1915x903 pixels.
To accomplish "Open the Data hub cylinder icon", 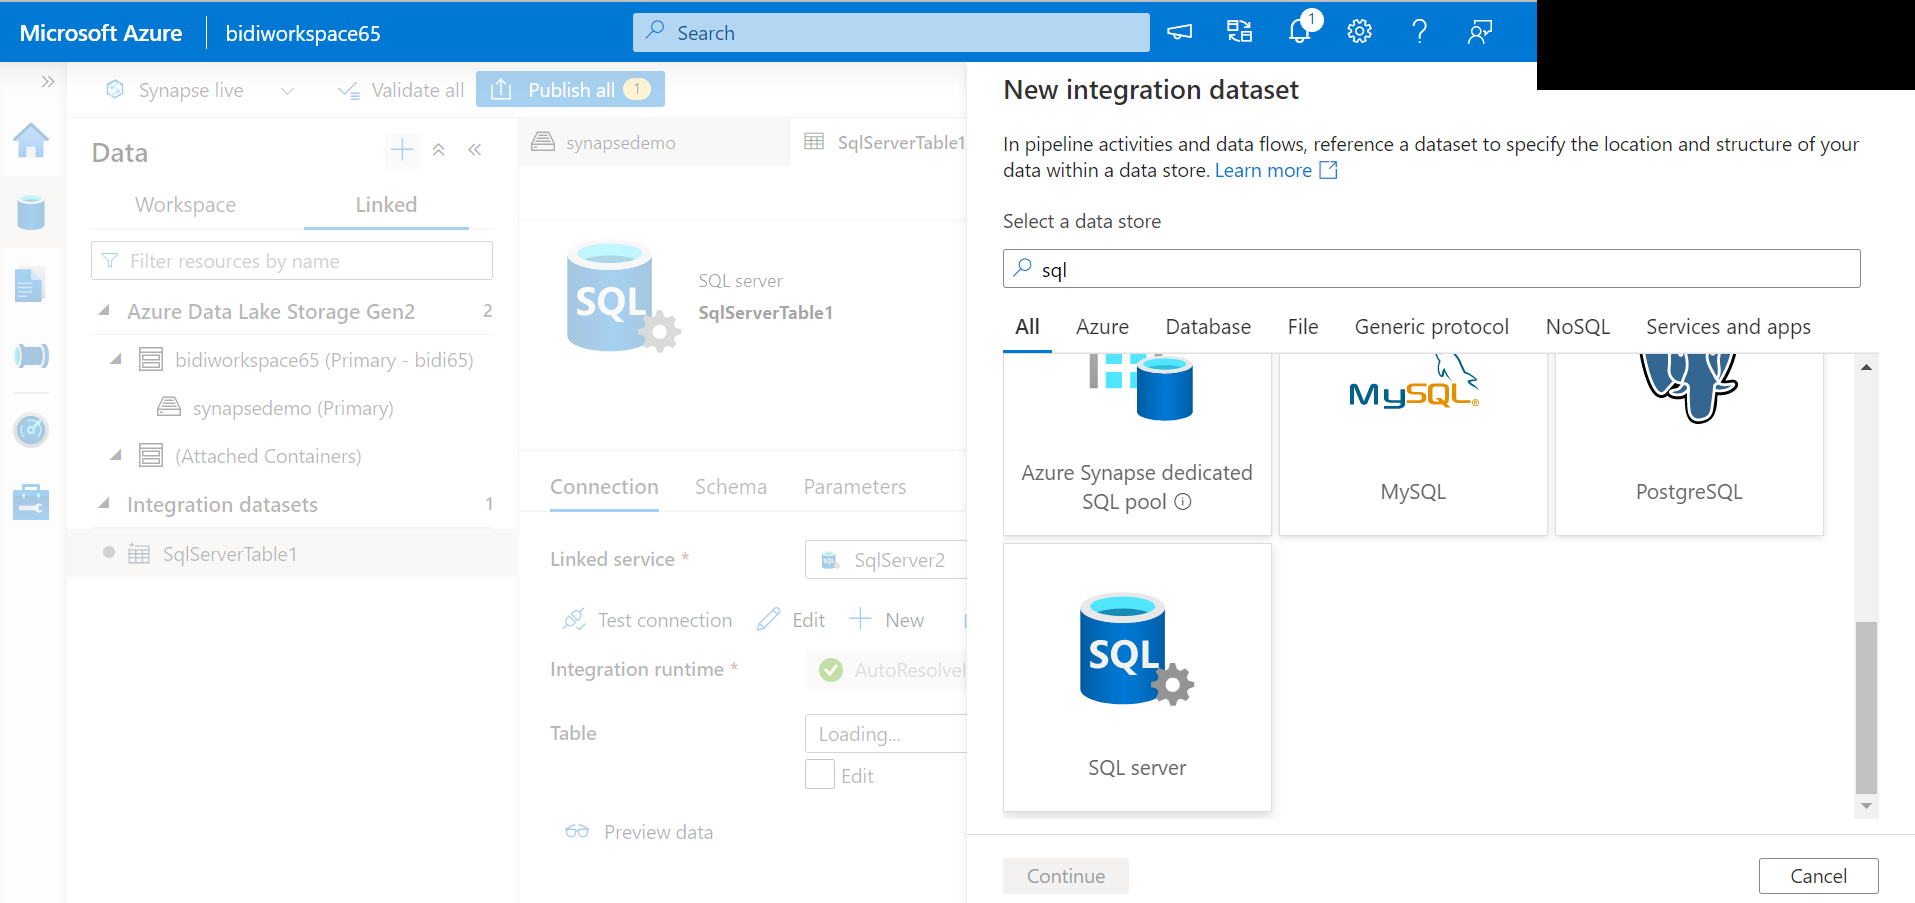I will 31,212.
